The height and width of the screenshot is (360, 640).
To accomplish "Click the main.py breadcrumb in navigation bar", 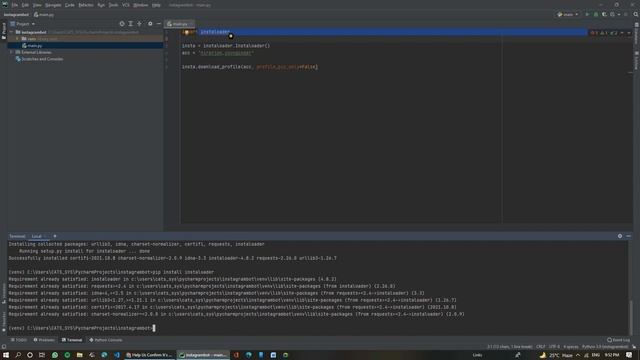I will pyautogui.click(x=44, y=15).
